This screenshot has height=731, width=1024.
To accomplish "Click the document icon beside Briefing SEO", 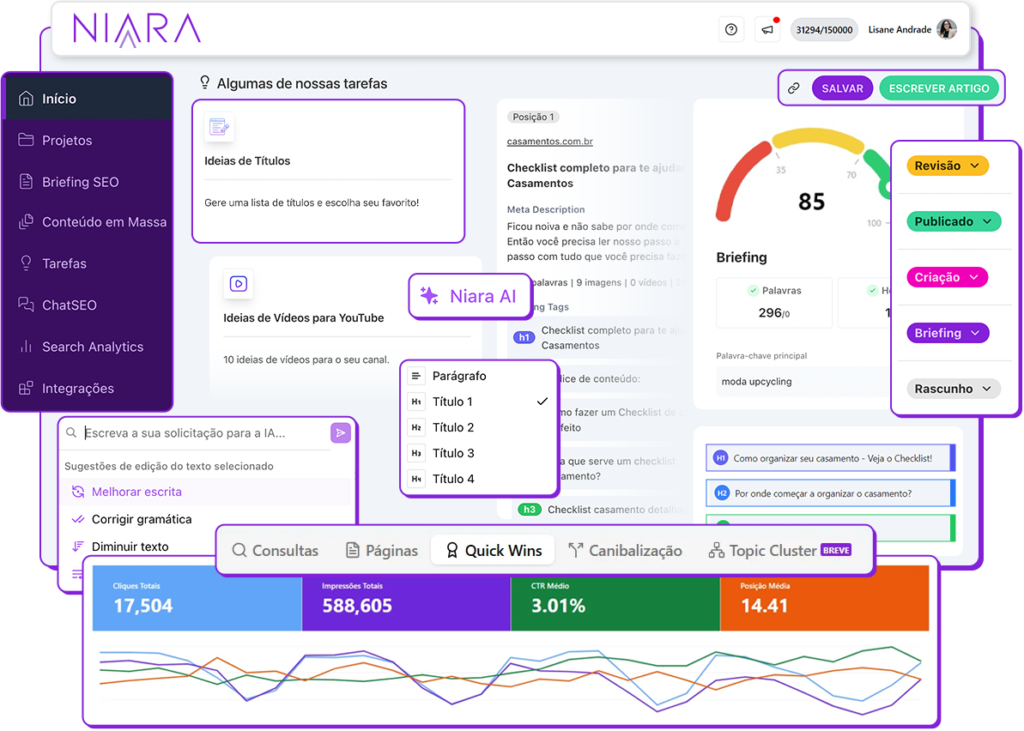I will [26, 182].
